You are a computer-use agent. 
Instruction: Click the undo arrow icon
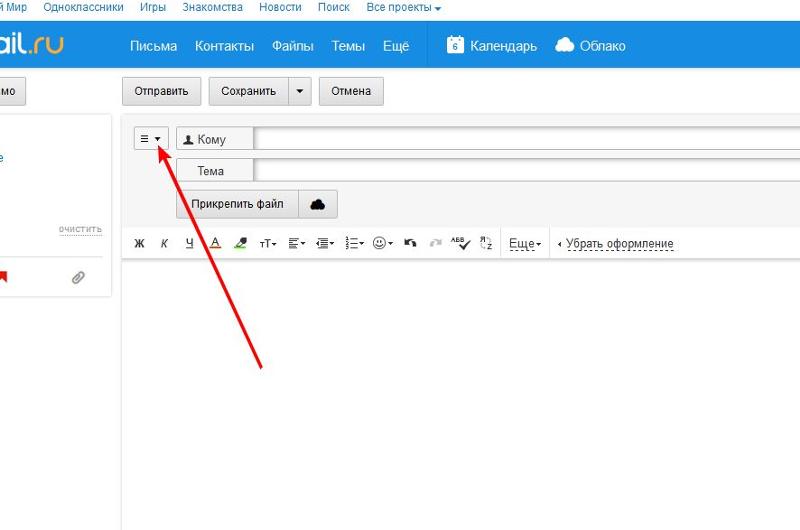[410, 243]
